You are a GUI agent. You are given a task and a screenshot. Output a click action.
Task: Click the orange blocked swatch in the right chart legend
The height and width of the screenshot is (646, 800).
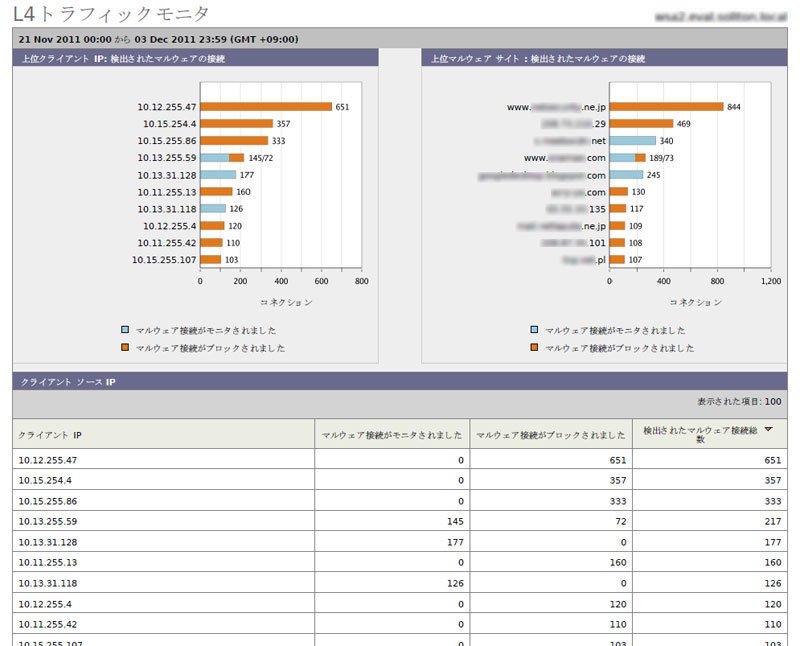534,347
